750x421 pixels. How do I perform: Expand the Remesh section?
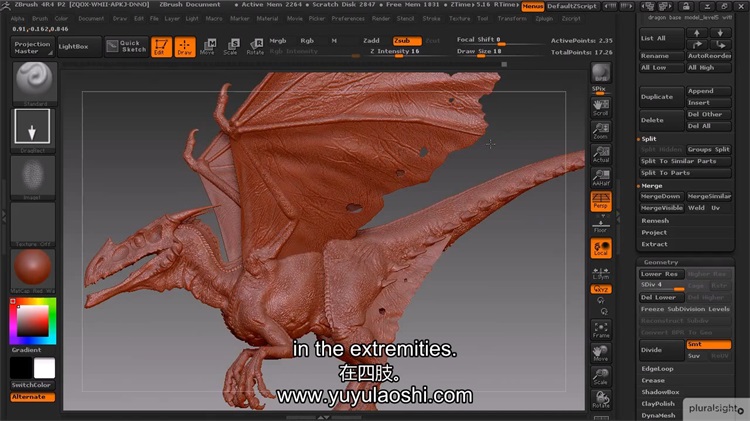[x=655, y=221]
